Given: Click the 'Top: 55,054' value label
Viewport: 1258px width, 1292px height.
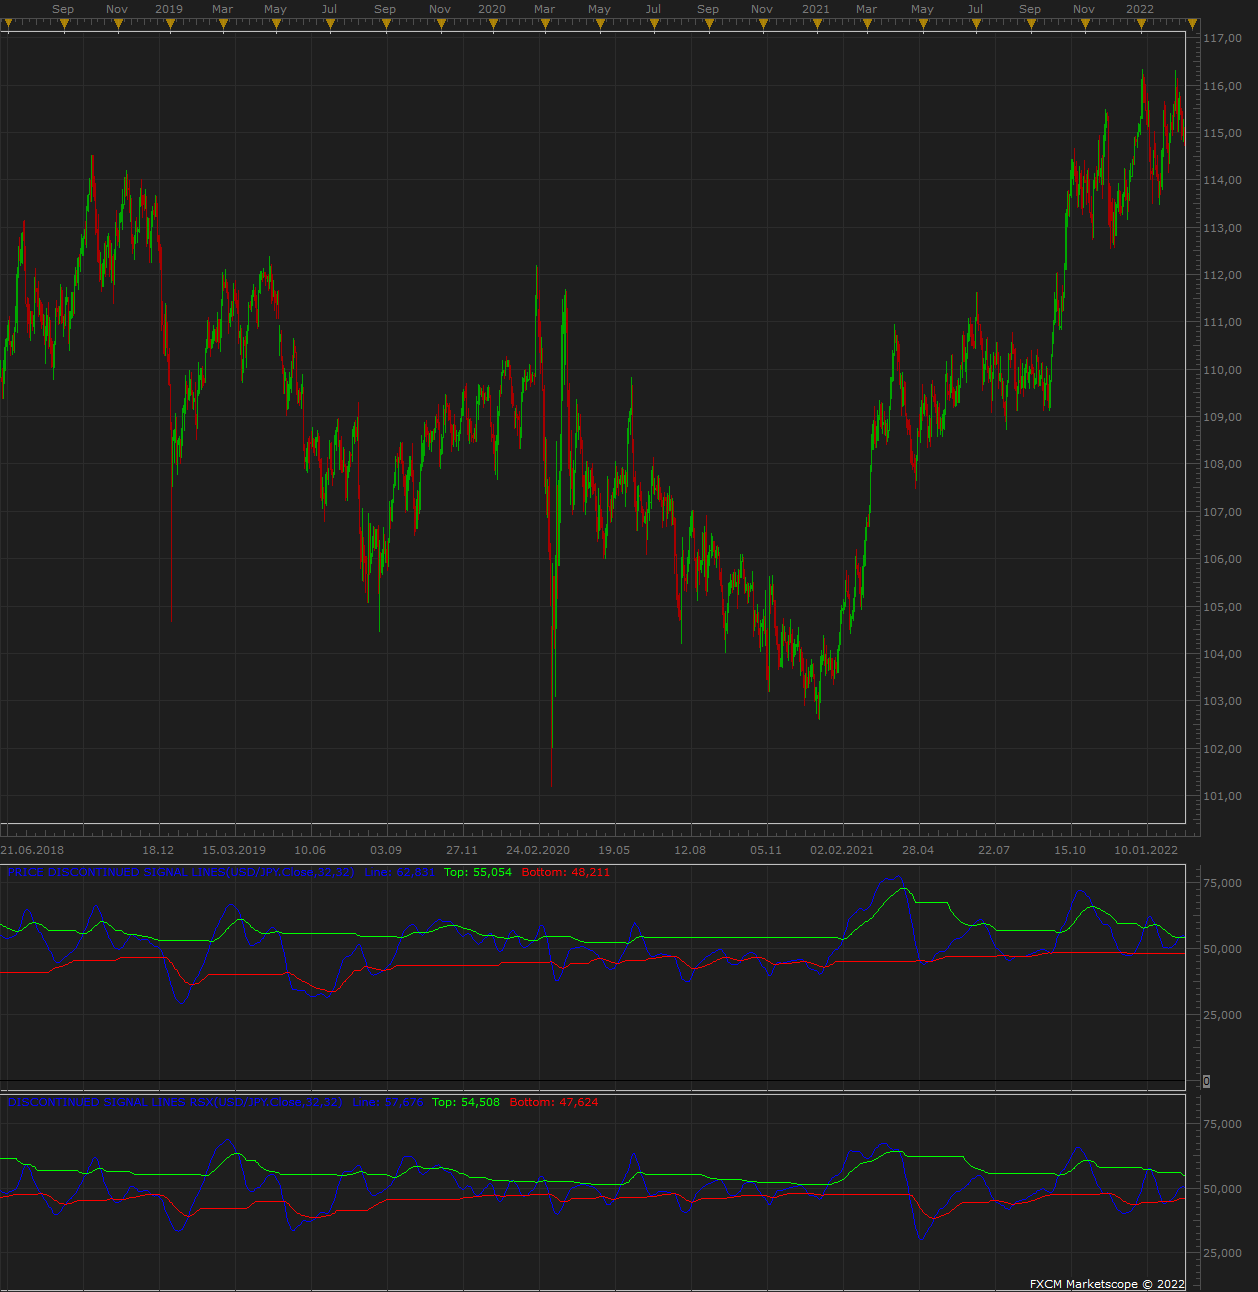Looking at the screenshot, I should (478, 872).
